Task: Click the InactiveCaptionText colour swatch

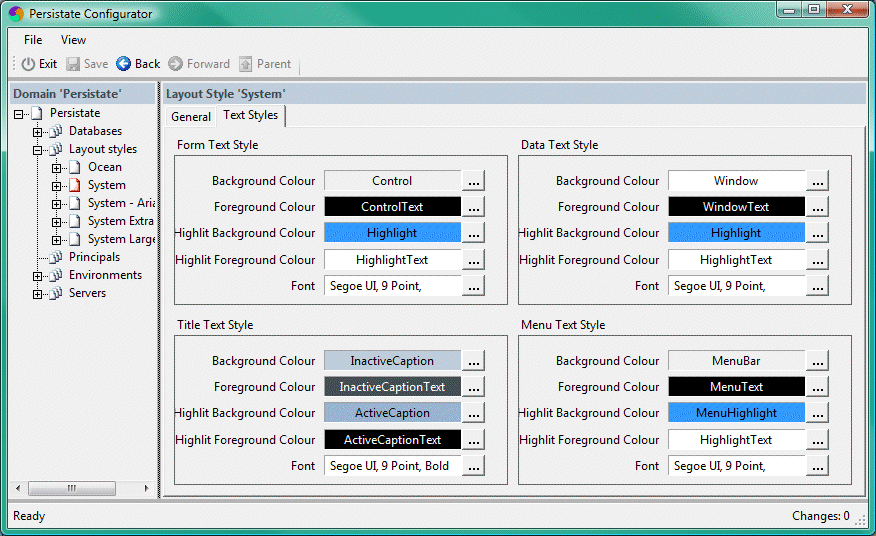Action: [x=393, y=387]
